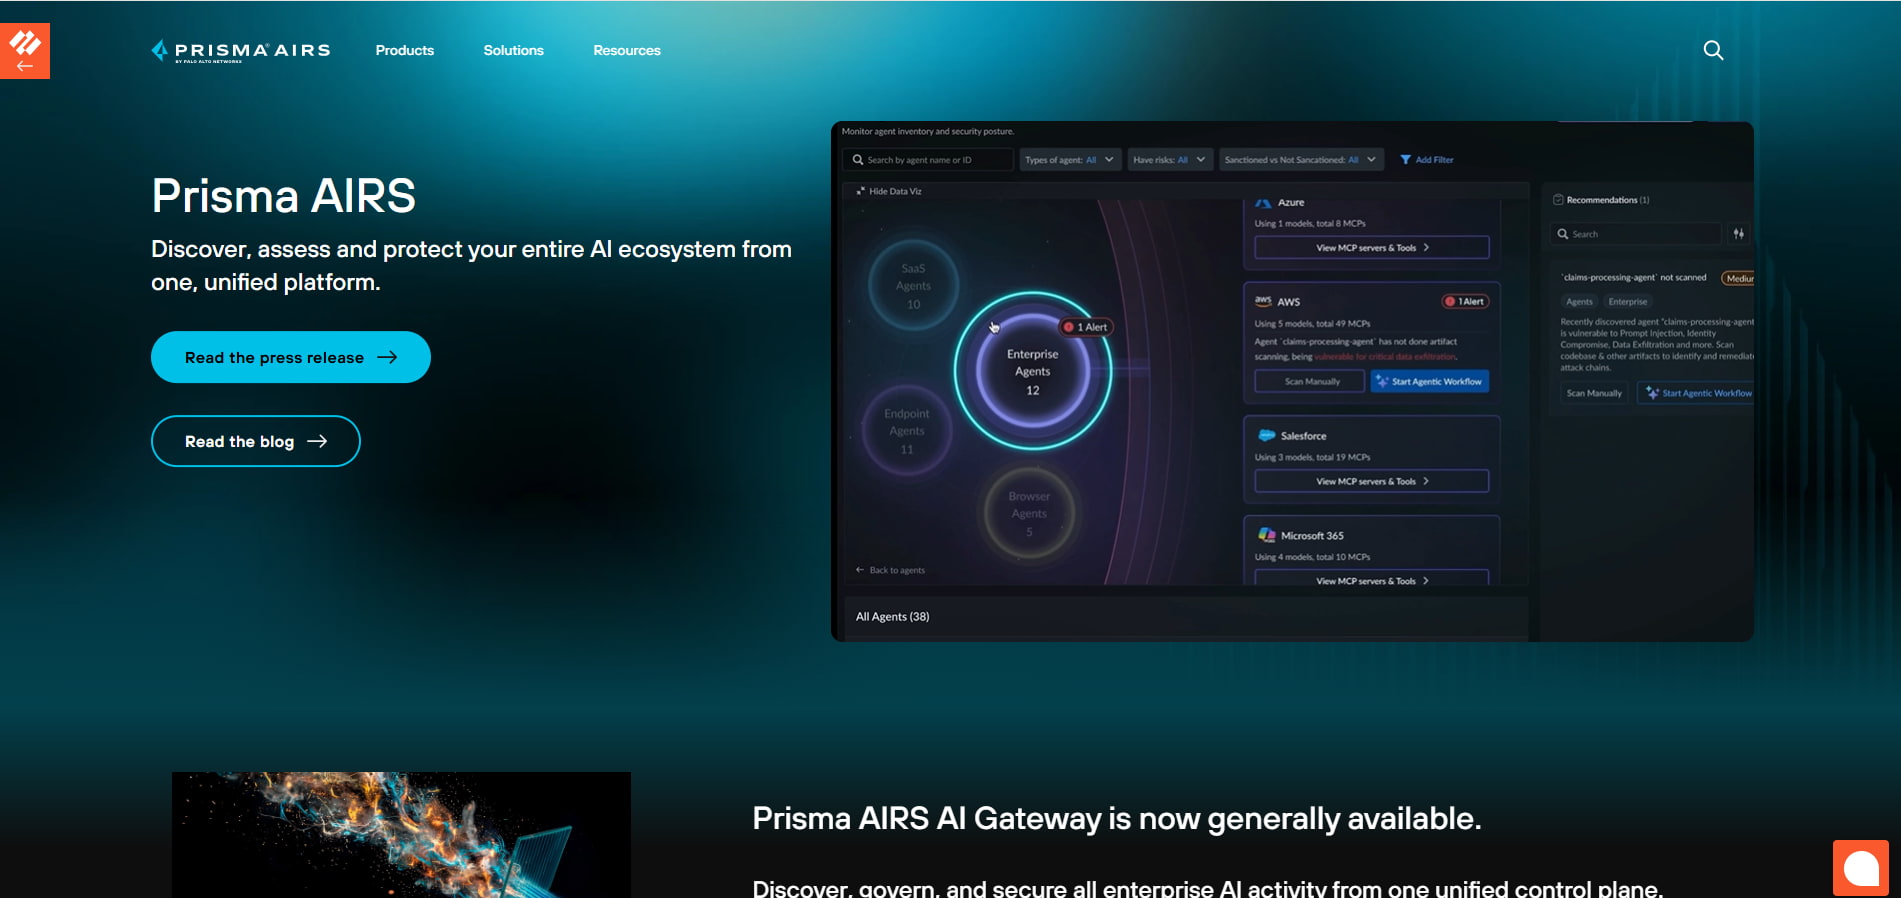
Task: Click the Recommendations search field
Action: (1636, 234)
